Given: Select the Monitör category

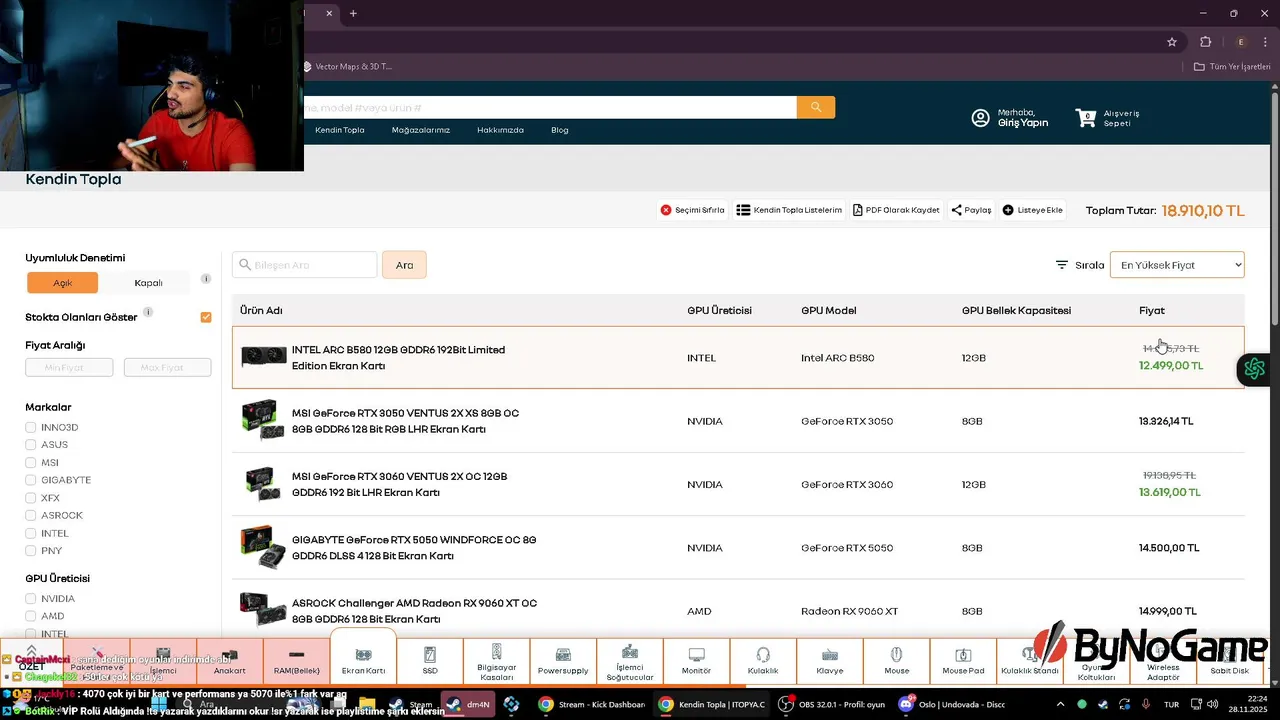Looking at the screenshot, I should click(696, 660).
